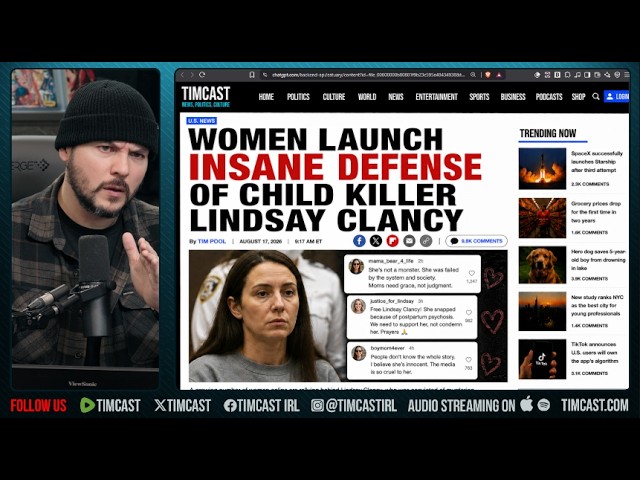
Task: Open the CULTURE nav item
Action: [334, 97]
